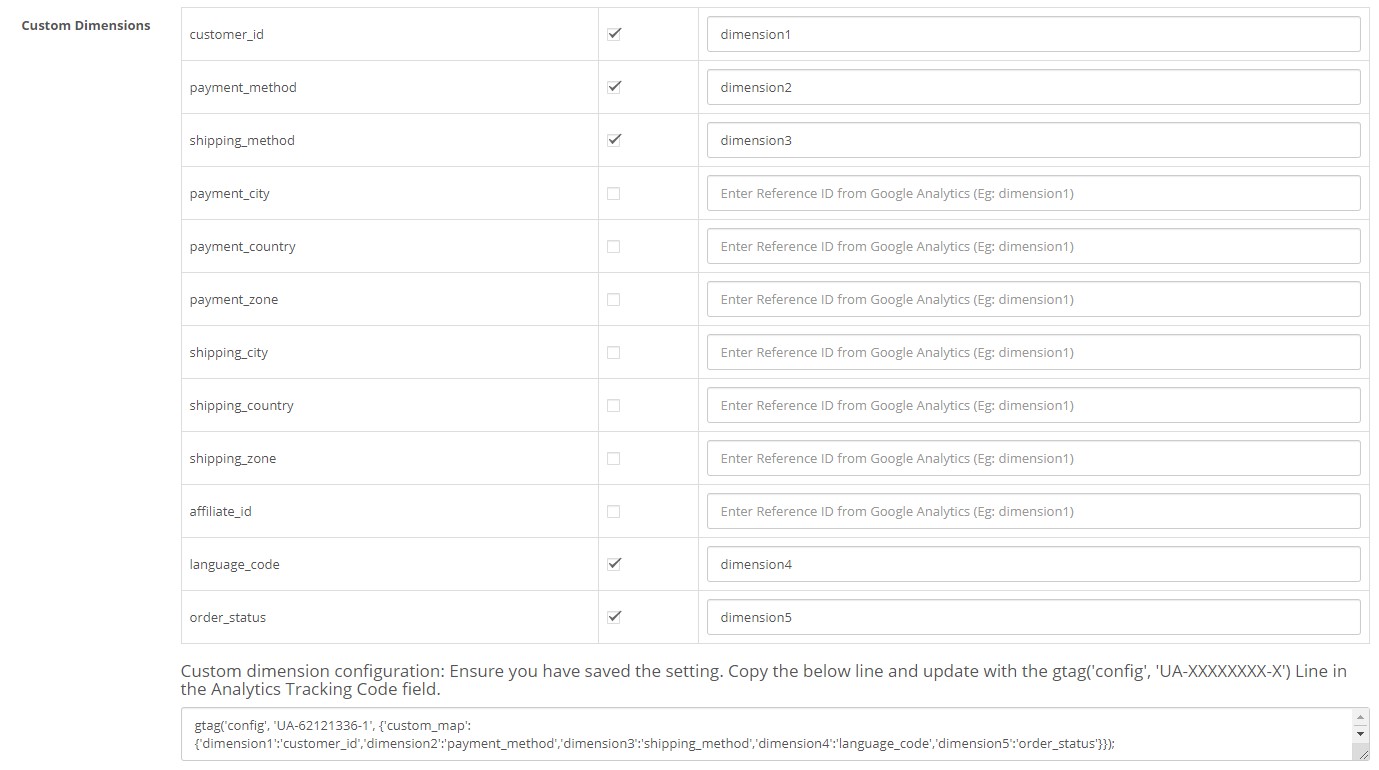Viewport: 1379px width, 770px height.
Task: Tick the payment_country checkbox
Action: tap(614, 246)
